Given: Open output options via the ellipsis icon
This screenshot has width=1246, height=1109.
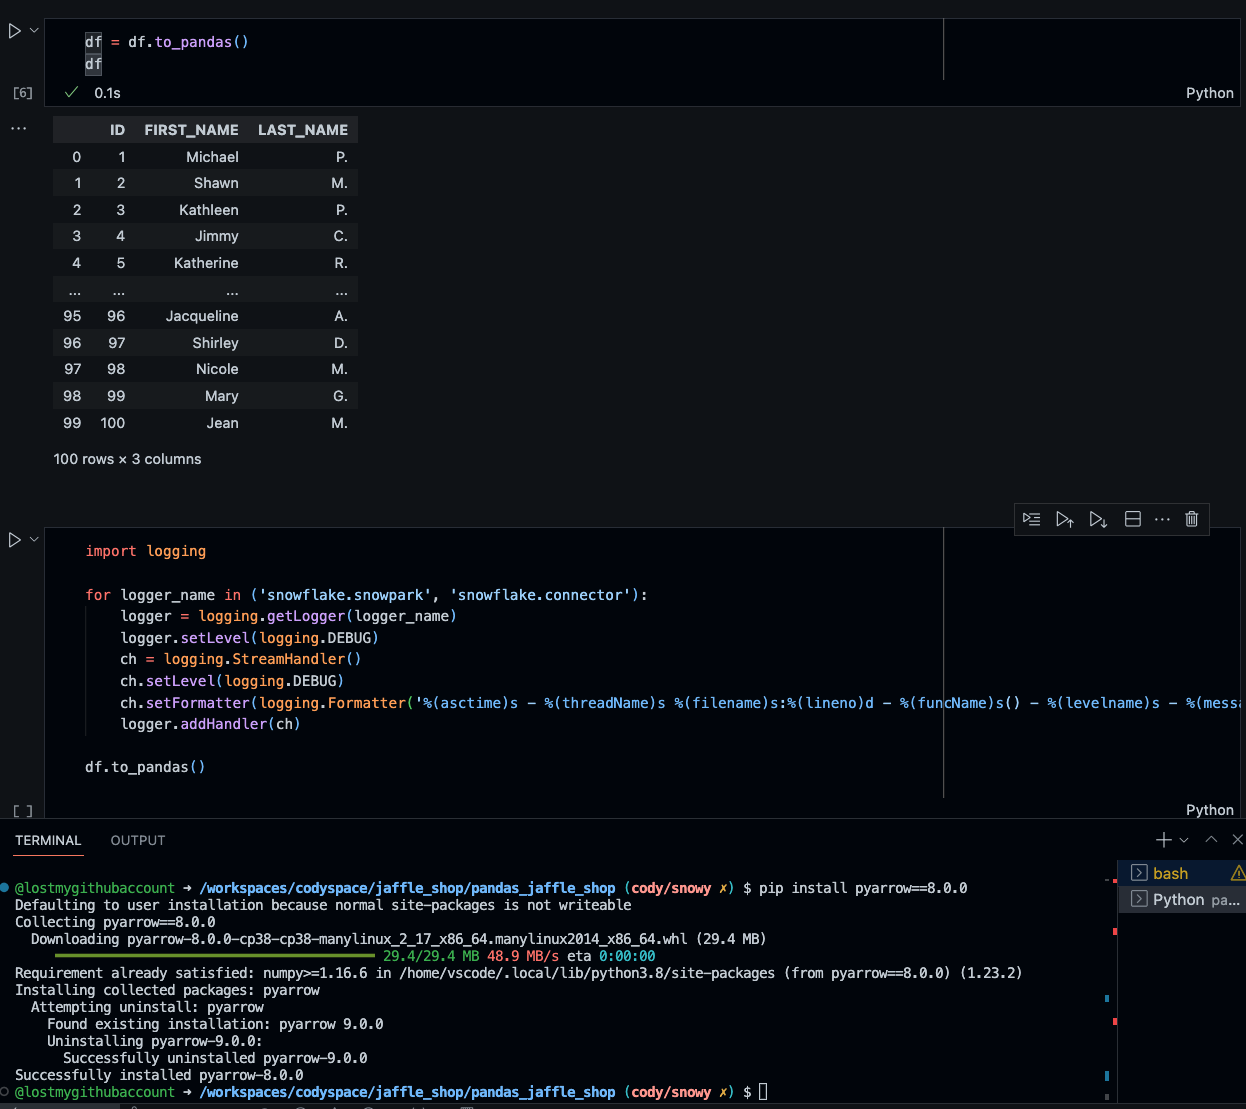Looking at the screenshot, I should point(18,128).
